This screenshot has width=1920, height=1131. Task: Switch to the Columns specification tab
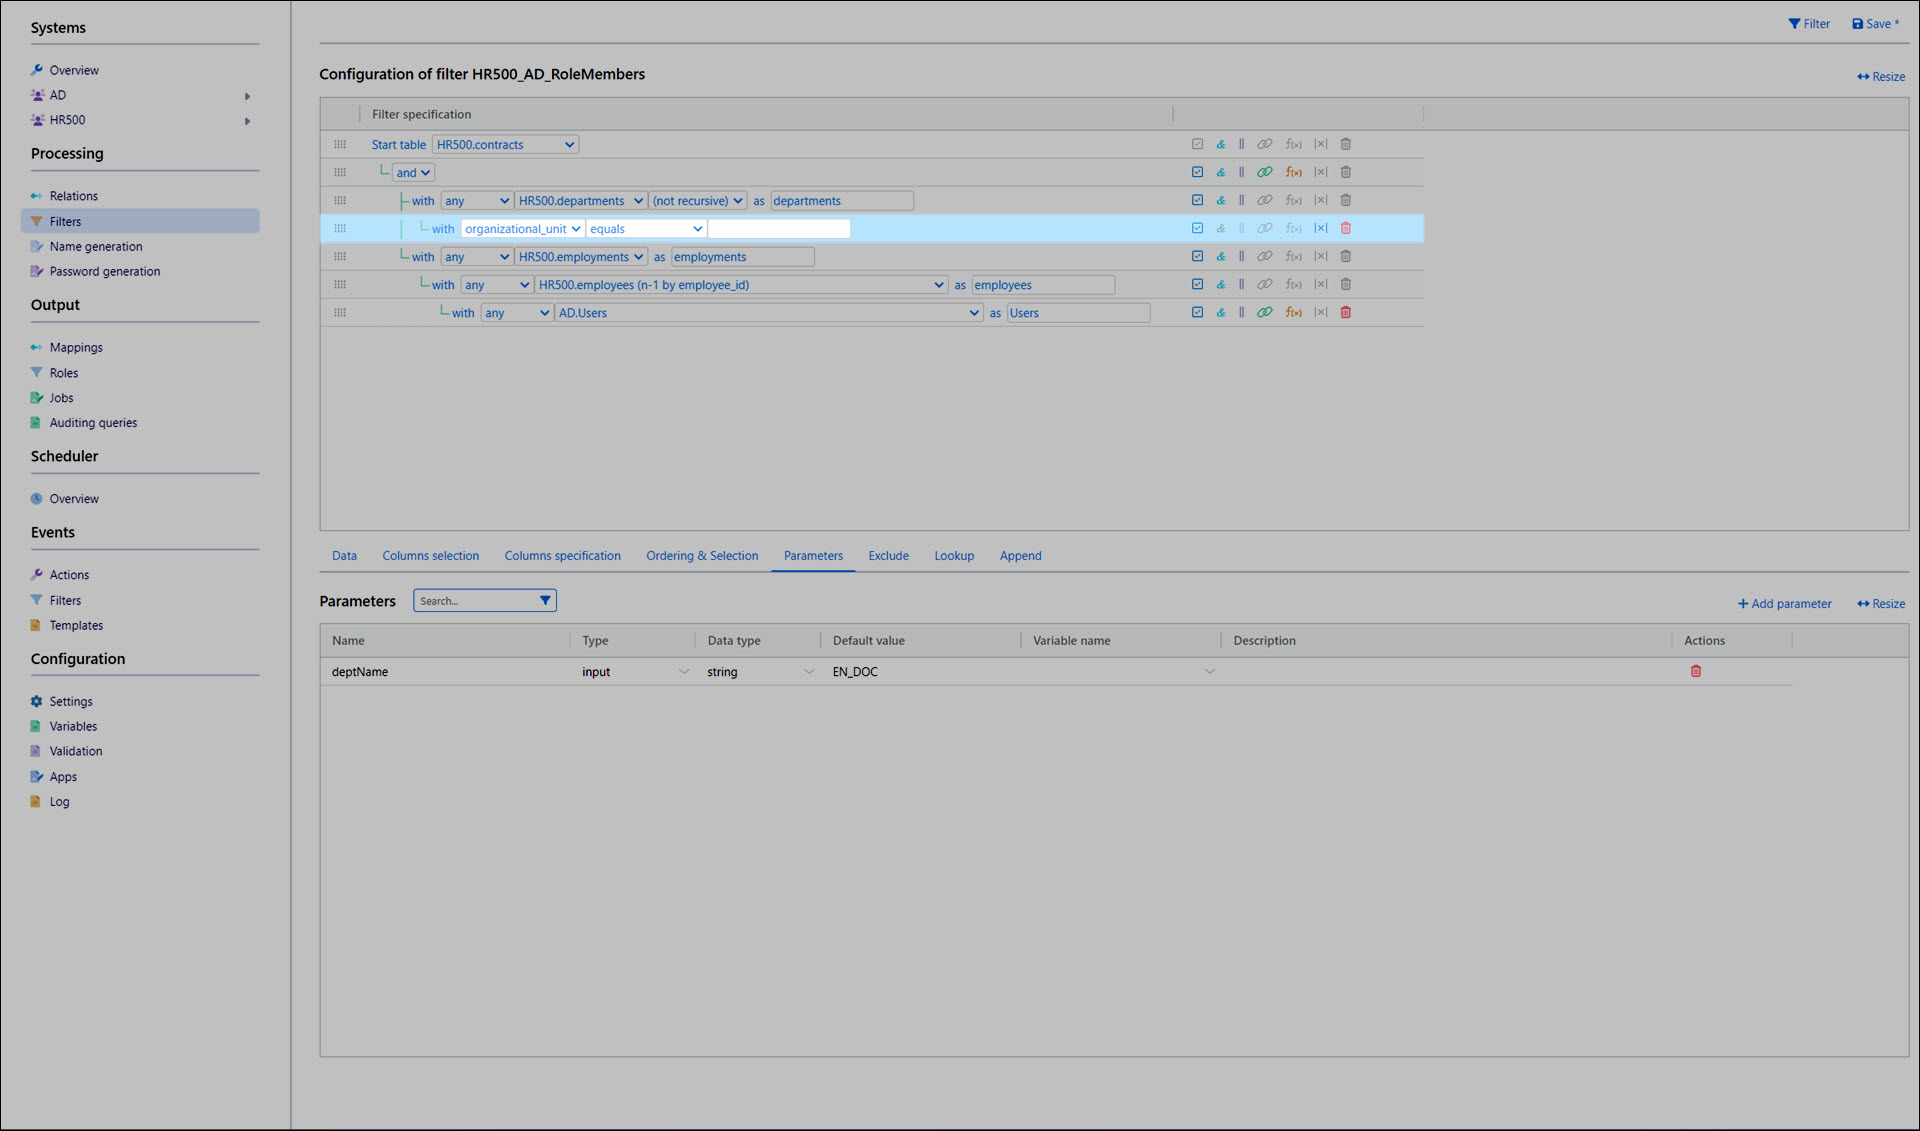562,556
